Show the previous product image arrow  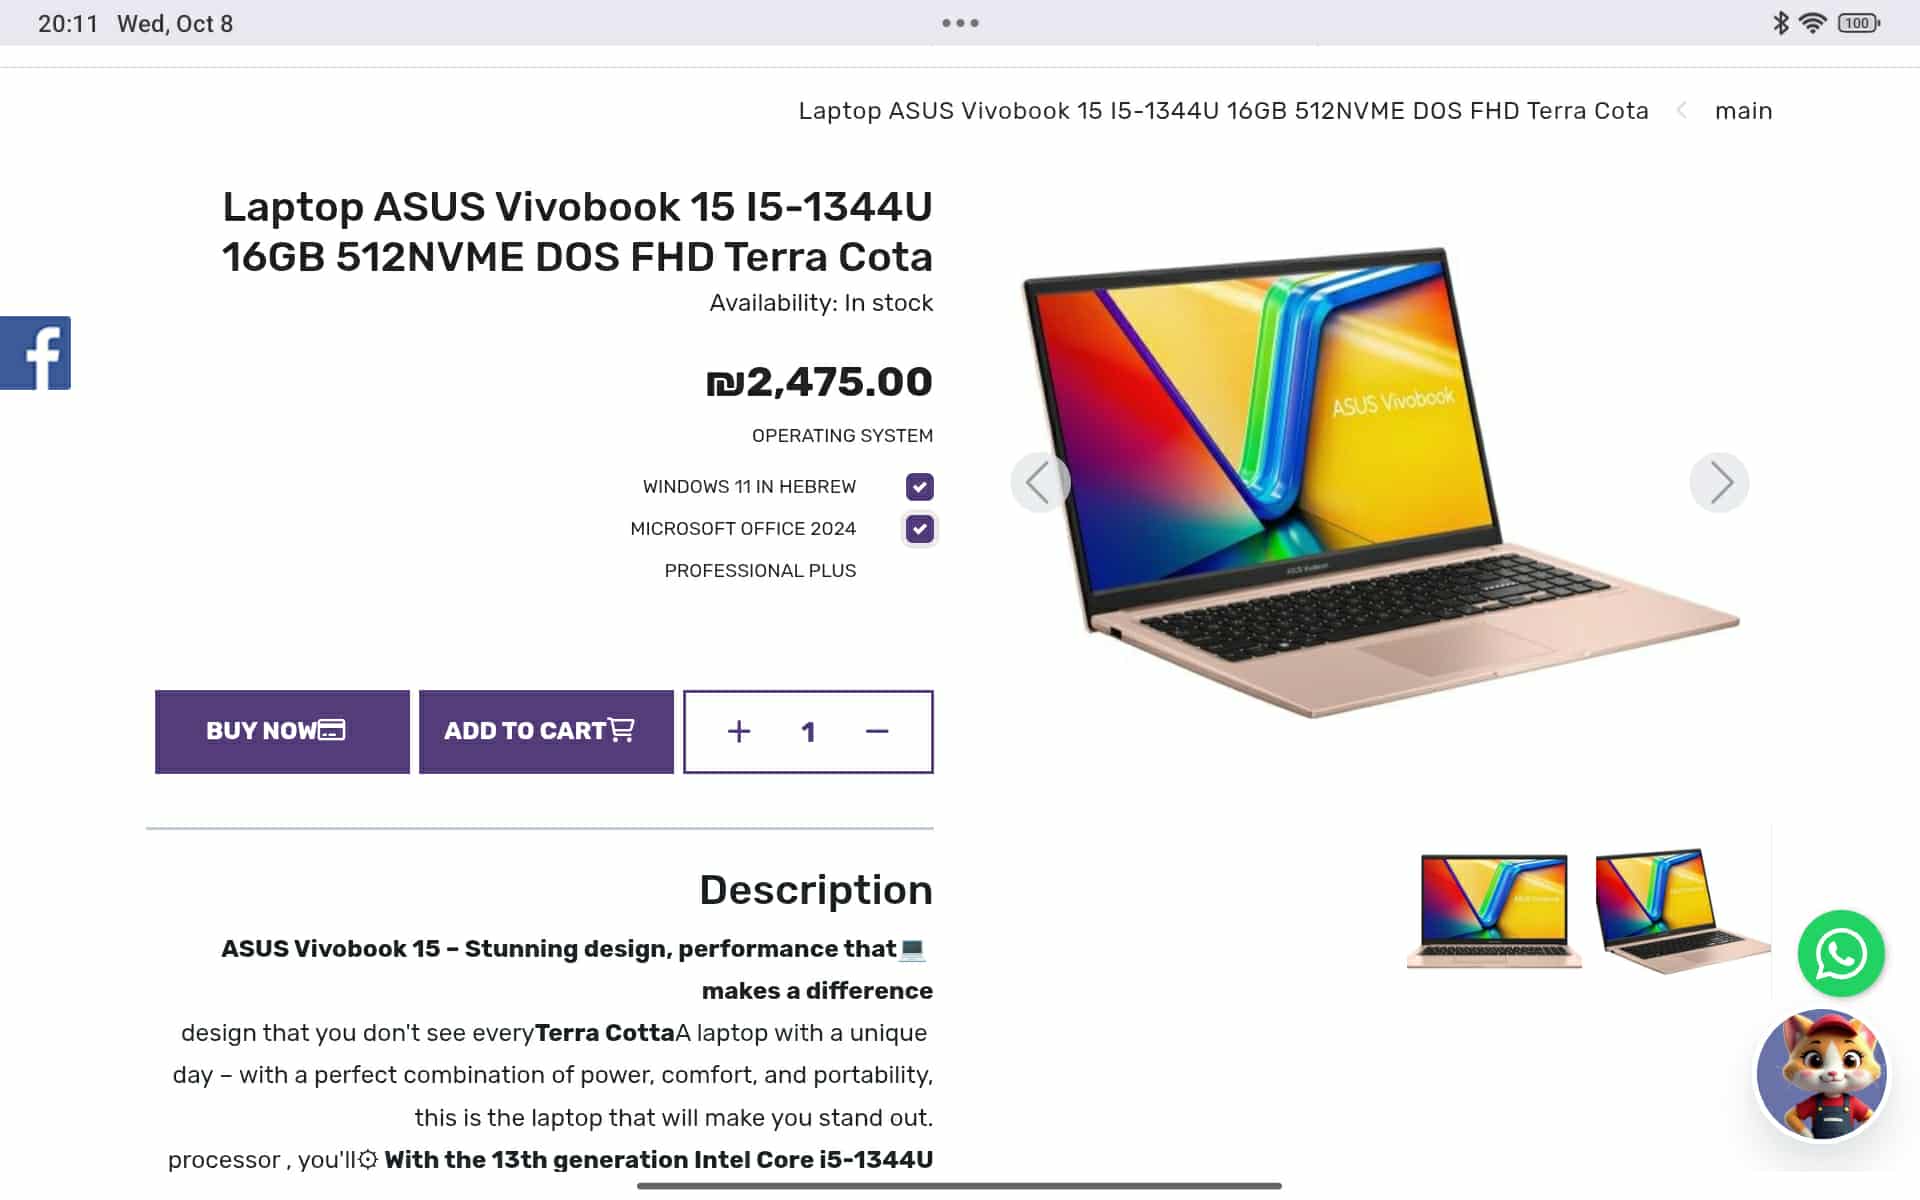pyautogui.click(x=1040, y=483)
